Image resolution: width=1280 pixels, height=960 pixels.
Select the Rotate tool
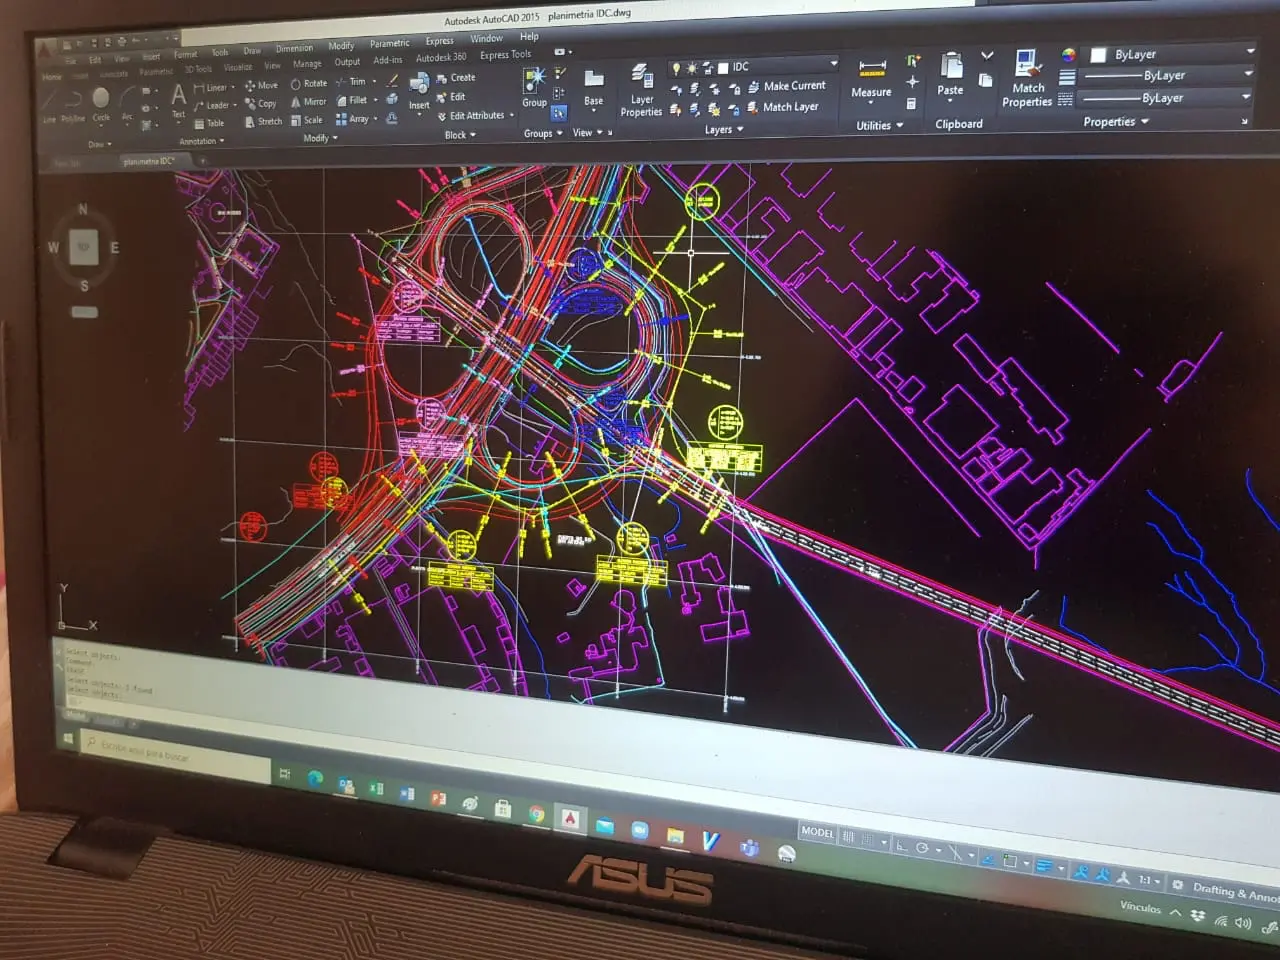(x=309, y=84)
